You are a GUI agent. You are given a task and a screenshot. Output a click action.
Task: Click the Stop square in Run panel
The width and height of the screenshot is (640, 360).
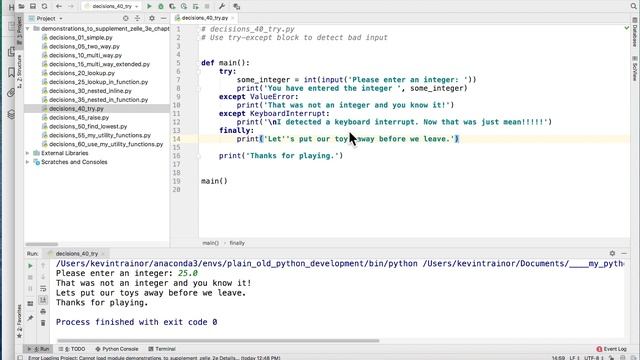30,278
